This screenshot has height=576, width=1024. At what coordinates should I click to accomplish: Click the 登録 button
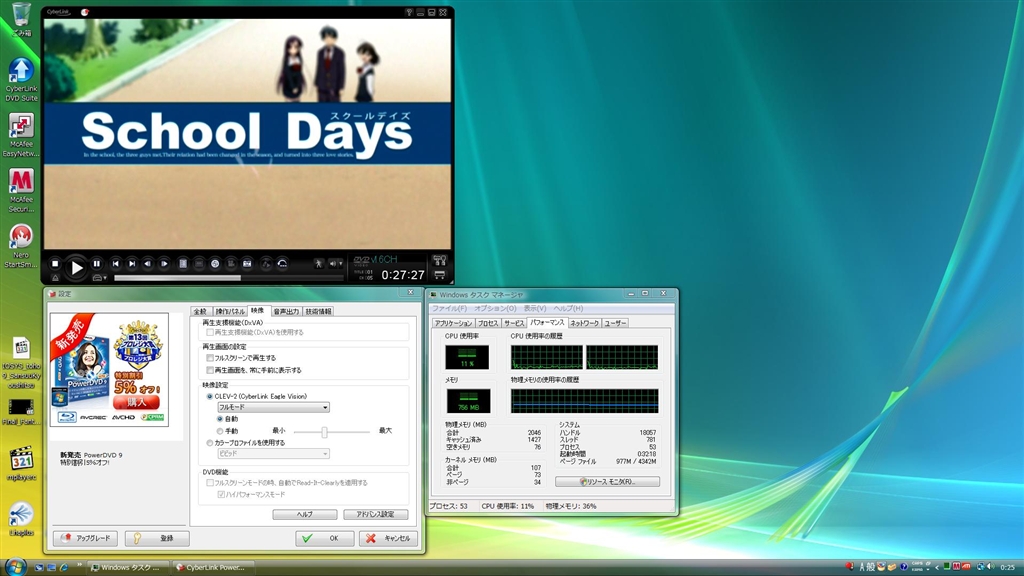pos(157,538)
